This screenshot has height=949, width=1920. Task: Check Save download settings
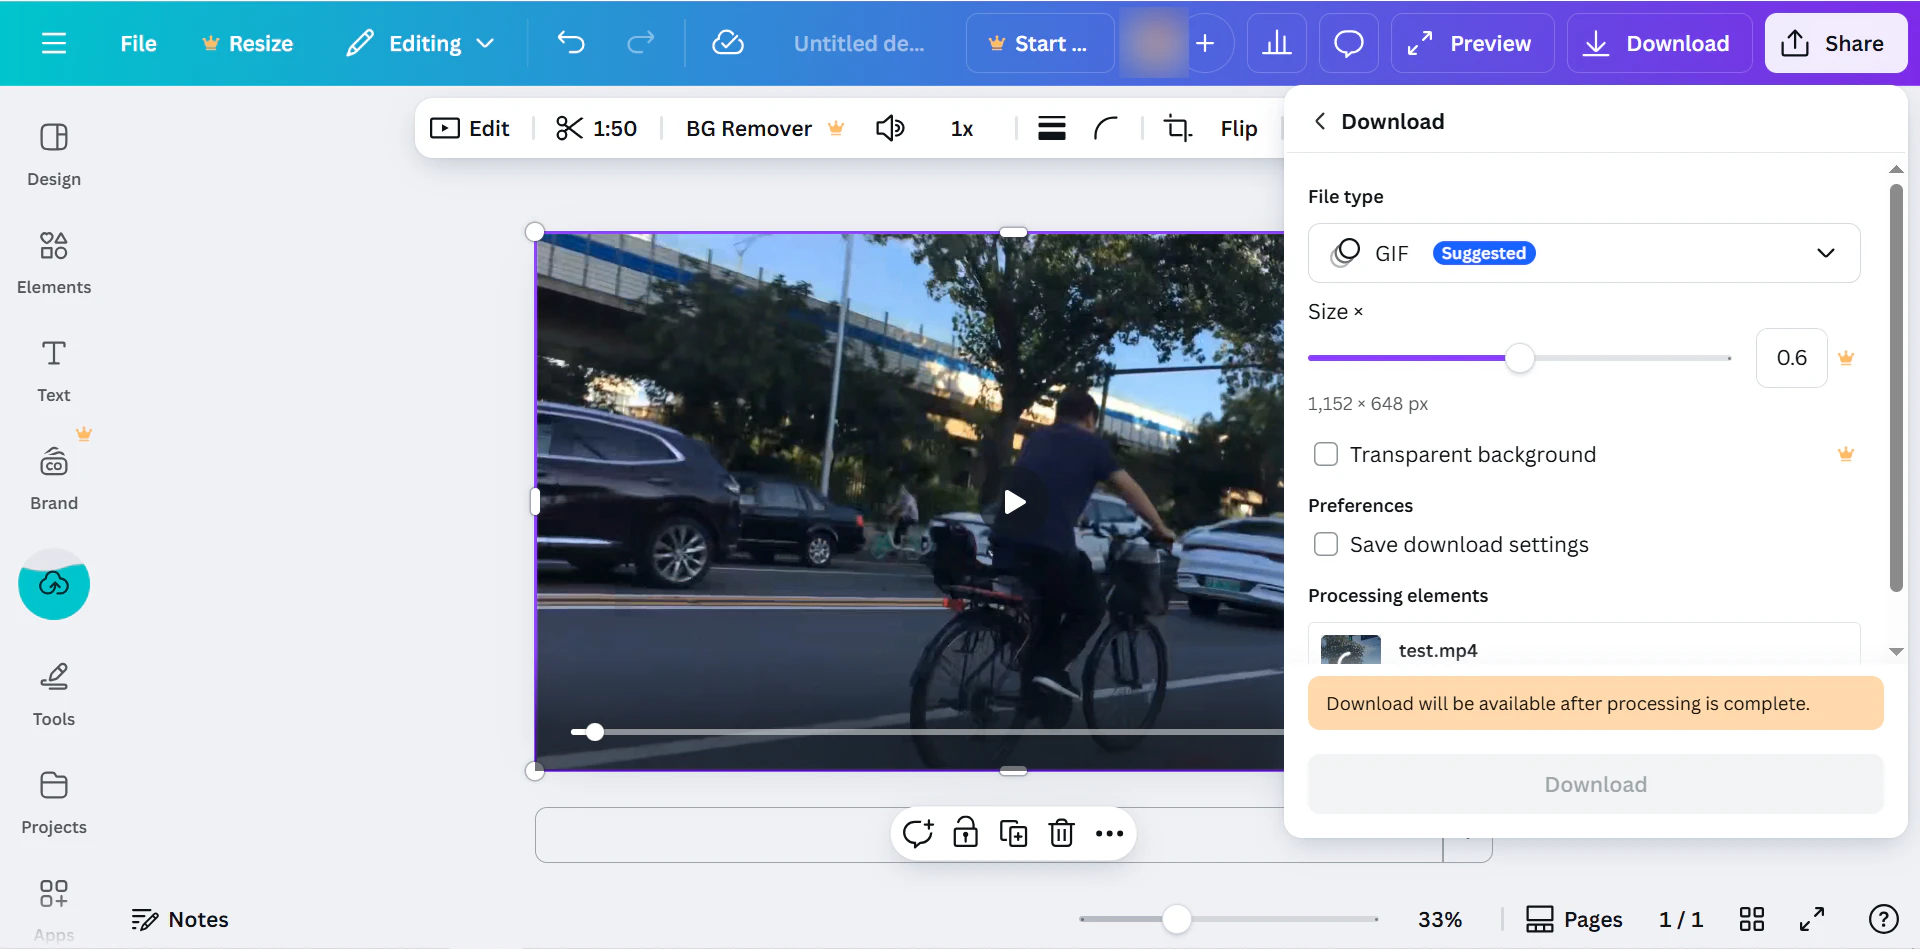coord(1326,544)
